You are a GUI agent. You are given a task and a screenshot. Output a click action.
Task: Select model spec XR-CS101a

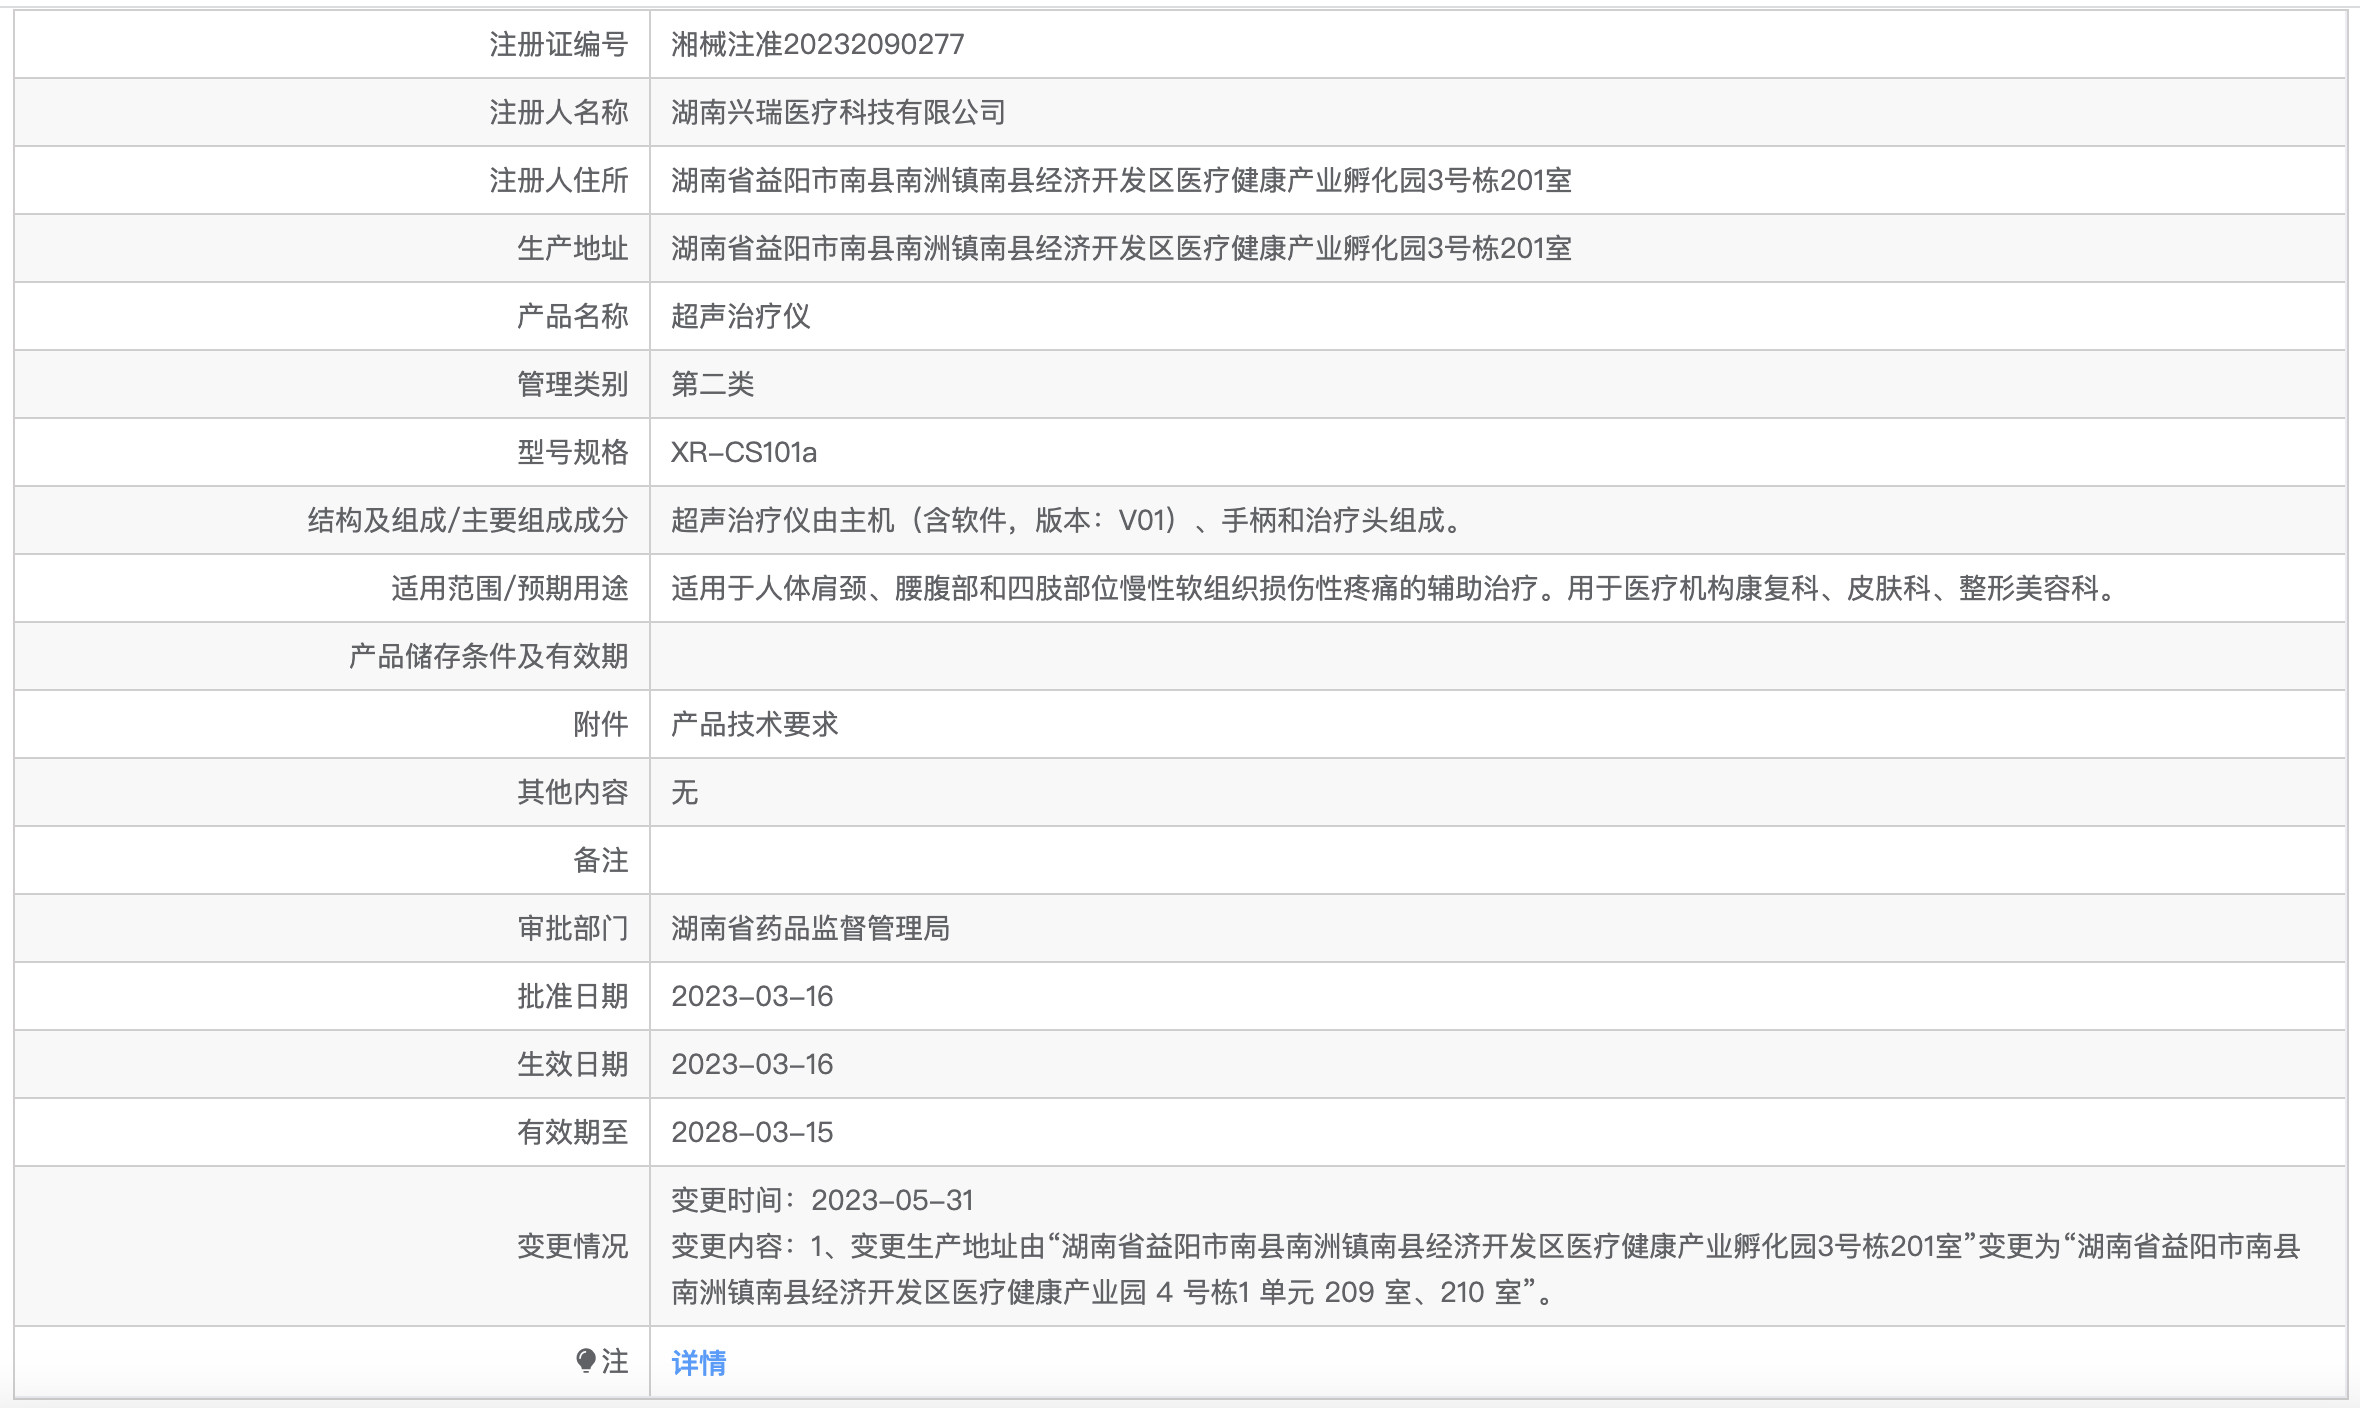[x=743, y=452]
